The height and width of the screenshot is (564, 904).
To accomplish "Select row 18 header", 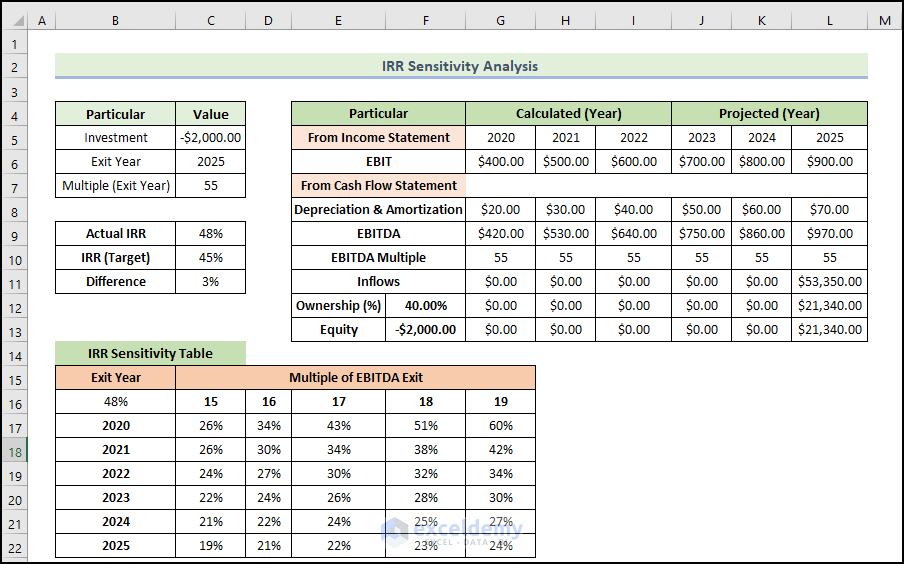I will click(x=14, y=452).
